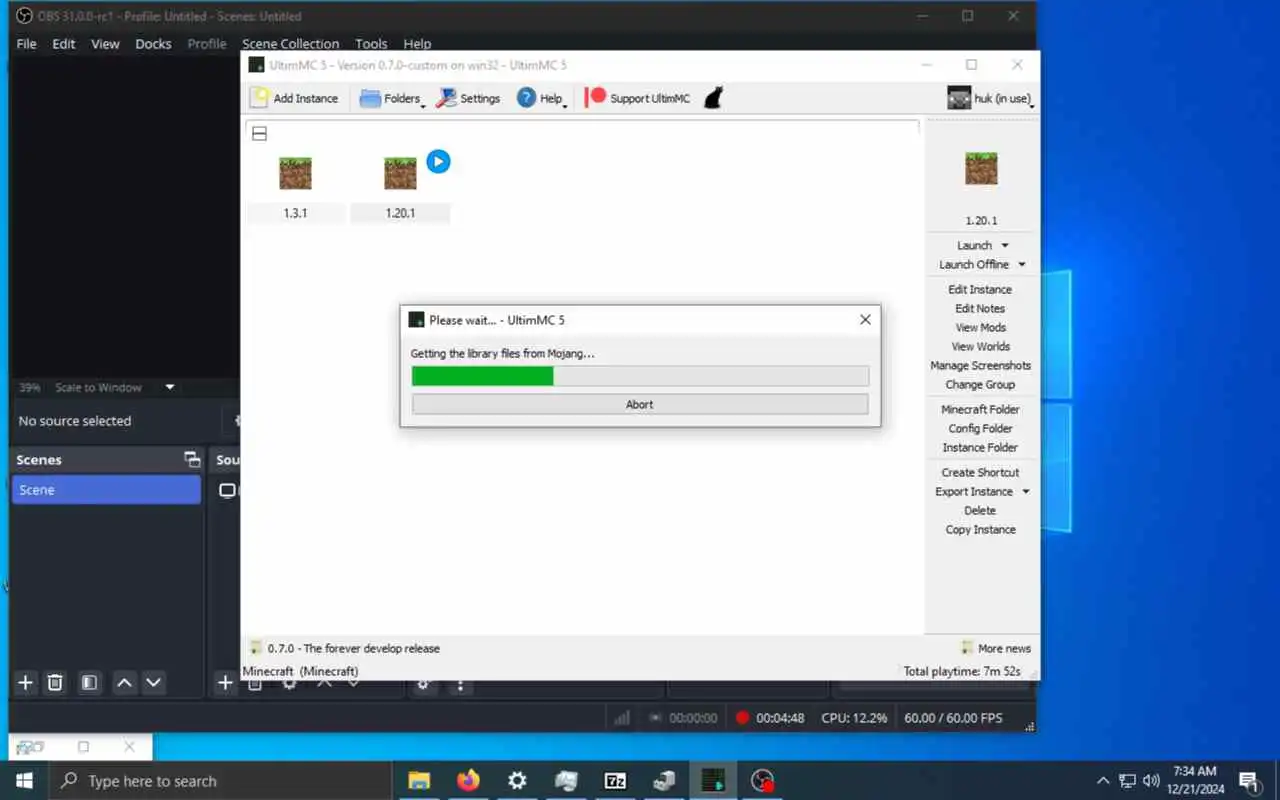The image size is (1280, 800).
Task: Switch to UltimMC taskbar icon
Action: tap(713, 781)
